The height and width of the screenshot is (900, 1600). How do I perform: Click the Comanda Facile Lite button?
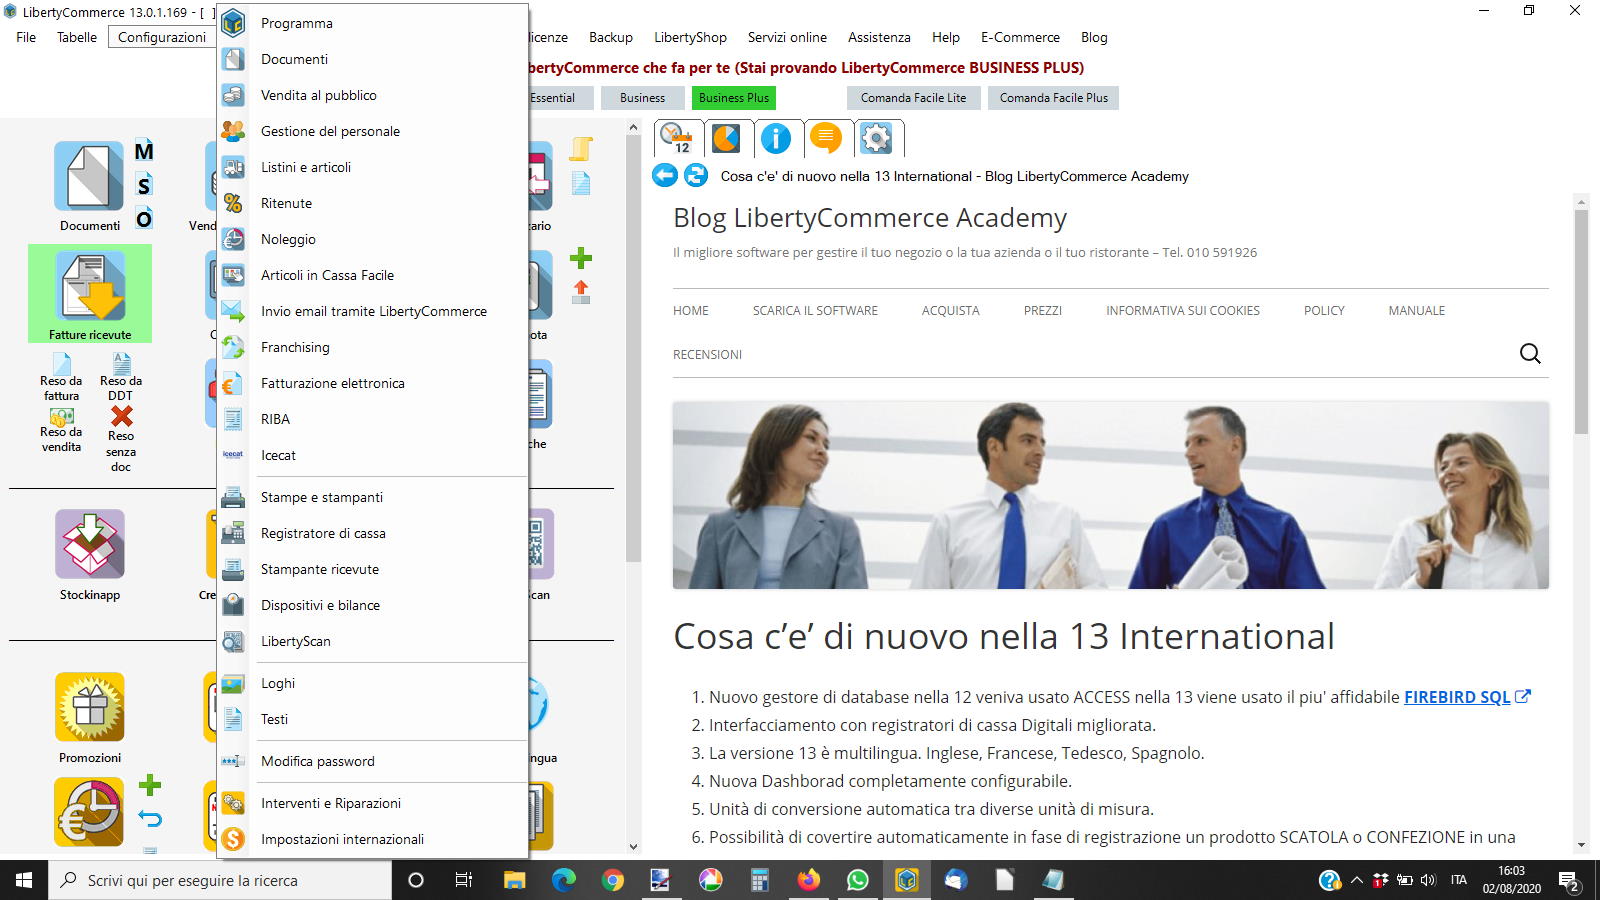click(913, 98)
